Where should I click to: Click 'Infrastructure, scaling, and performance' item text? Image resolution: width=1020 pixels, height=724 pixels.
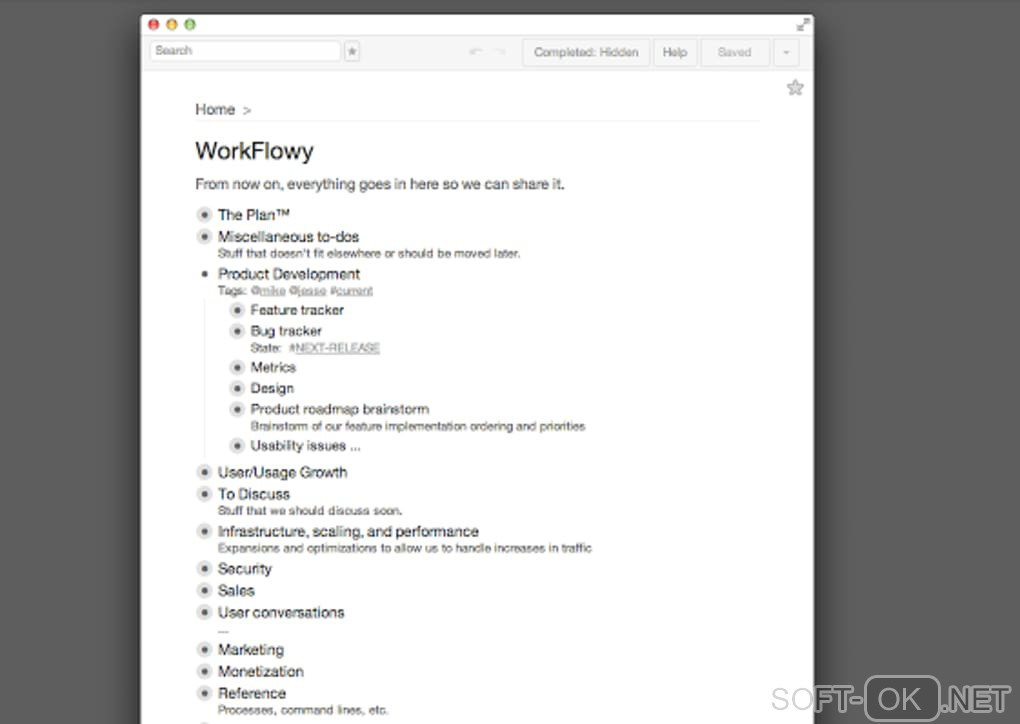(348, 531)
